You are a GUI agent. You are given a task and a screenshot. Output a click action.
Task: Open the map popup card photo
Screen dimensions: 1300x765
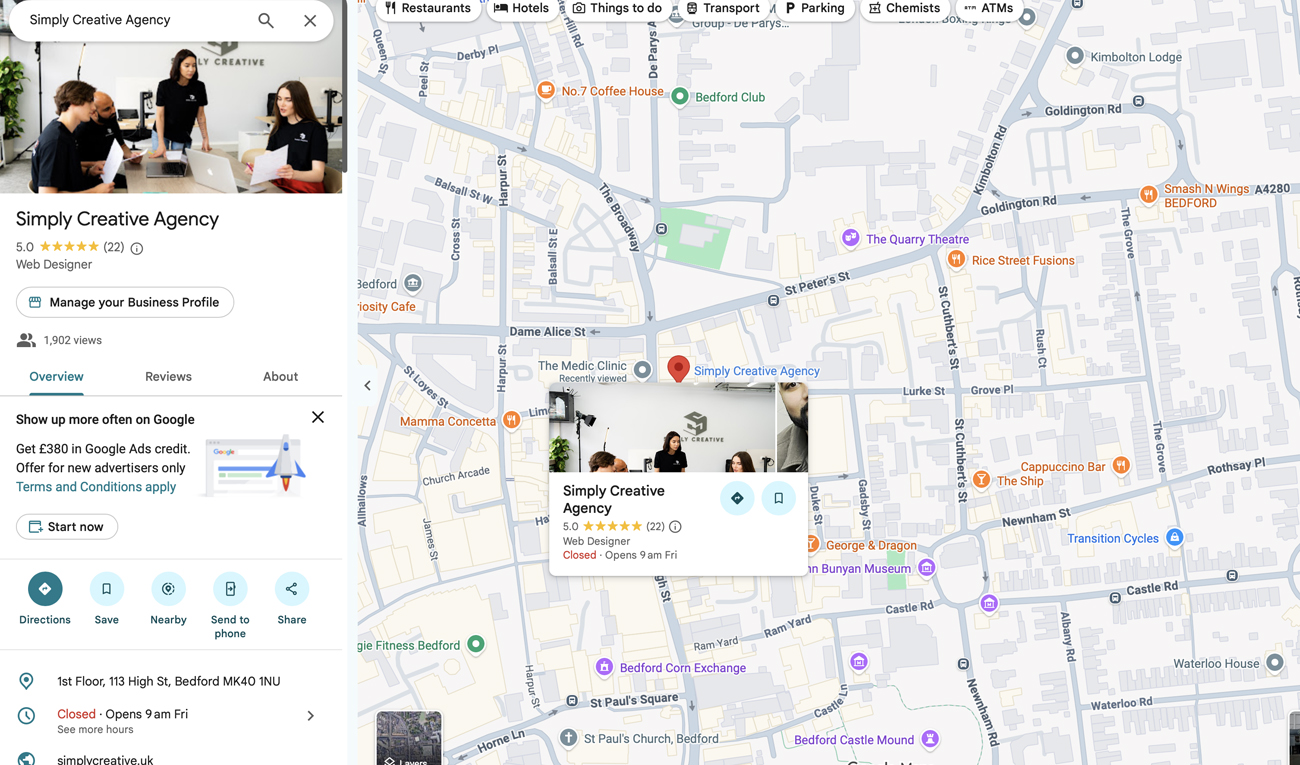click(662, 427)
